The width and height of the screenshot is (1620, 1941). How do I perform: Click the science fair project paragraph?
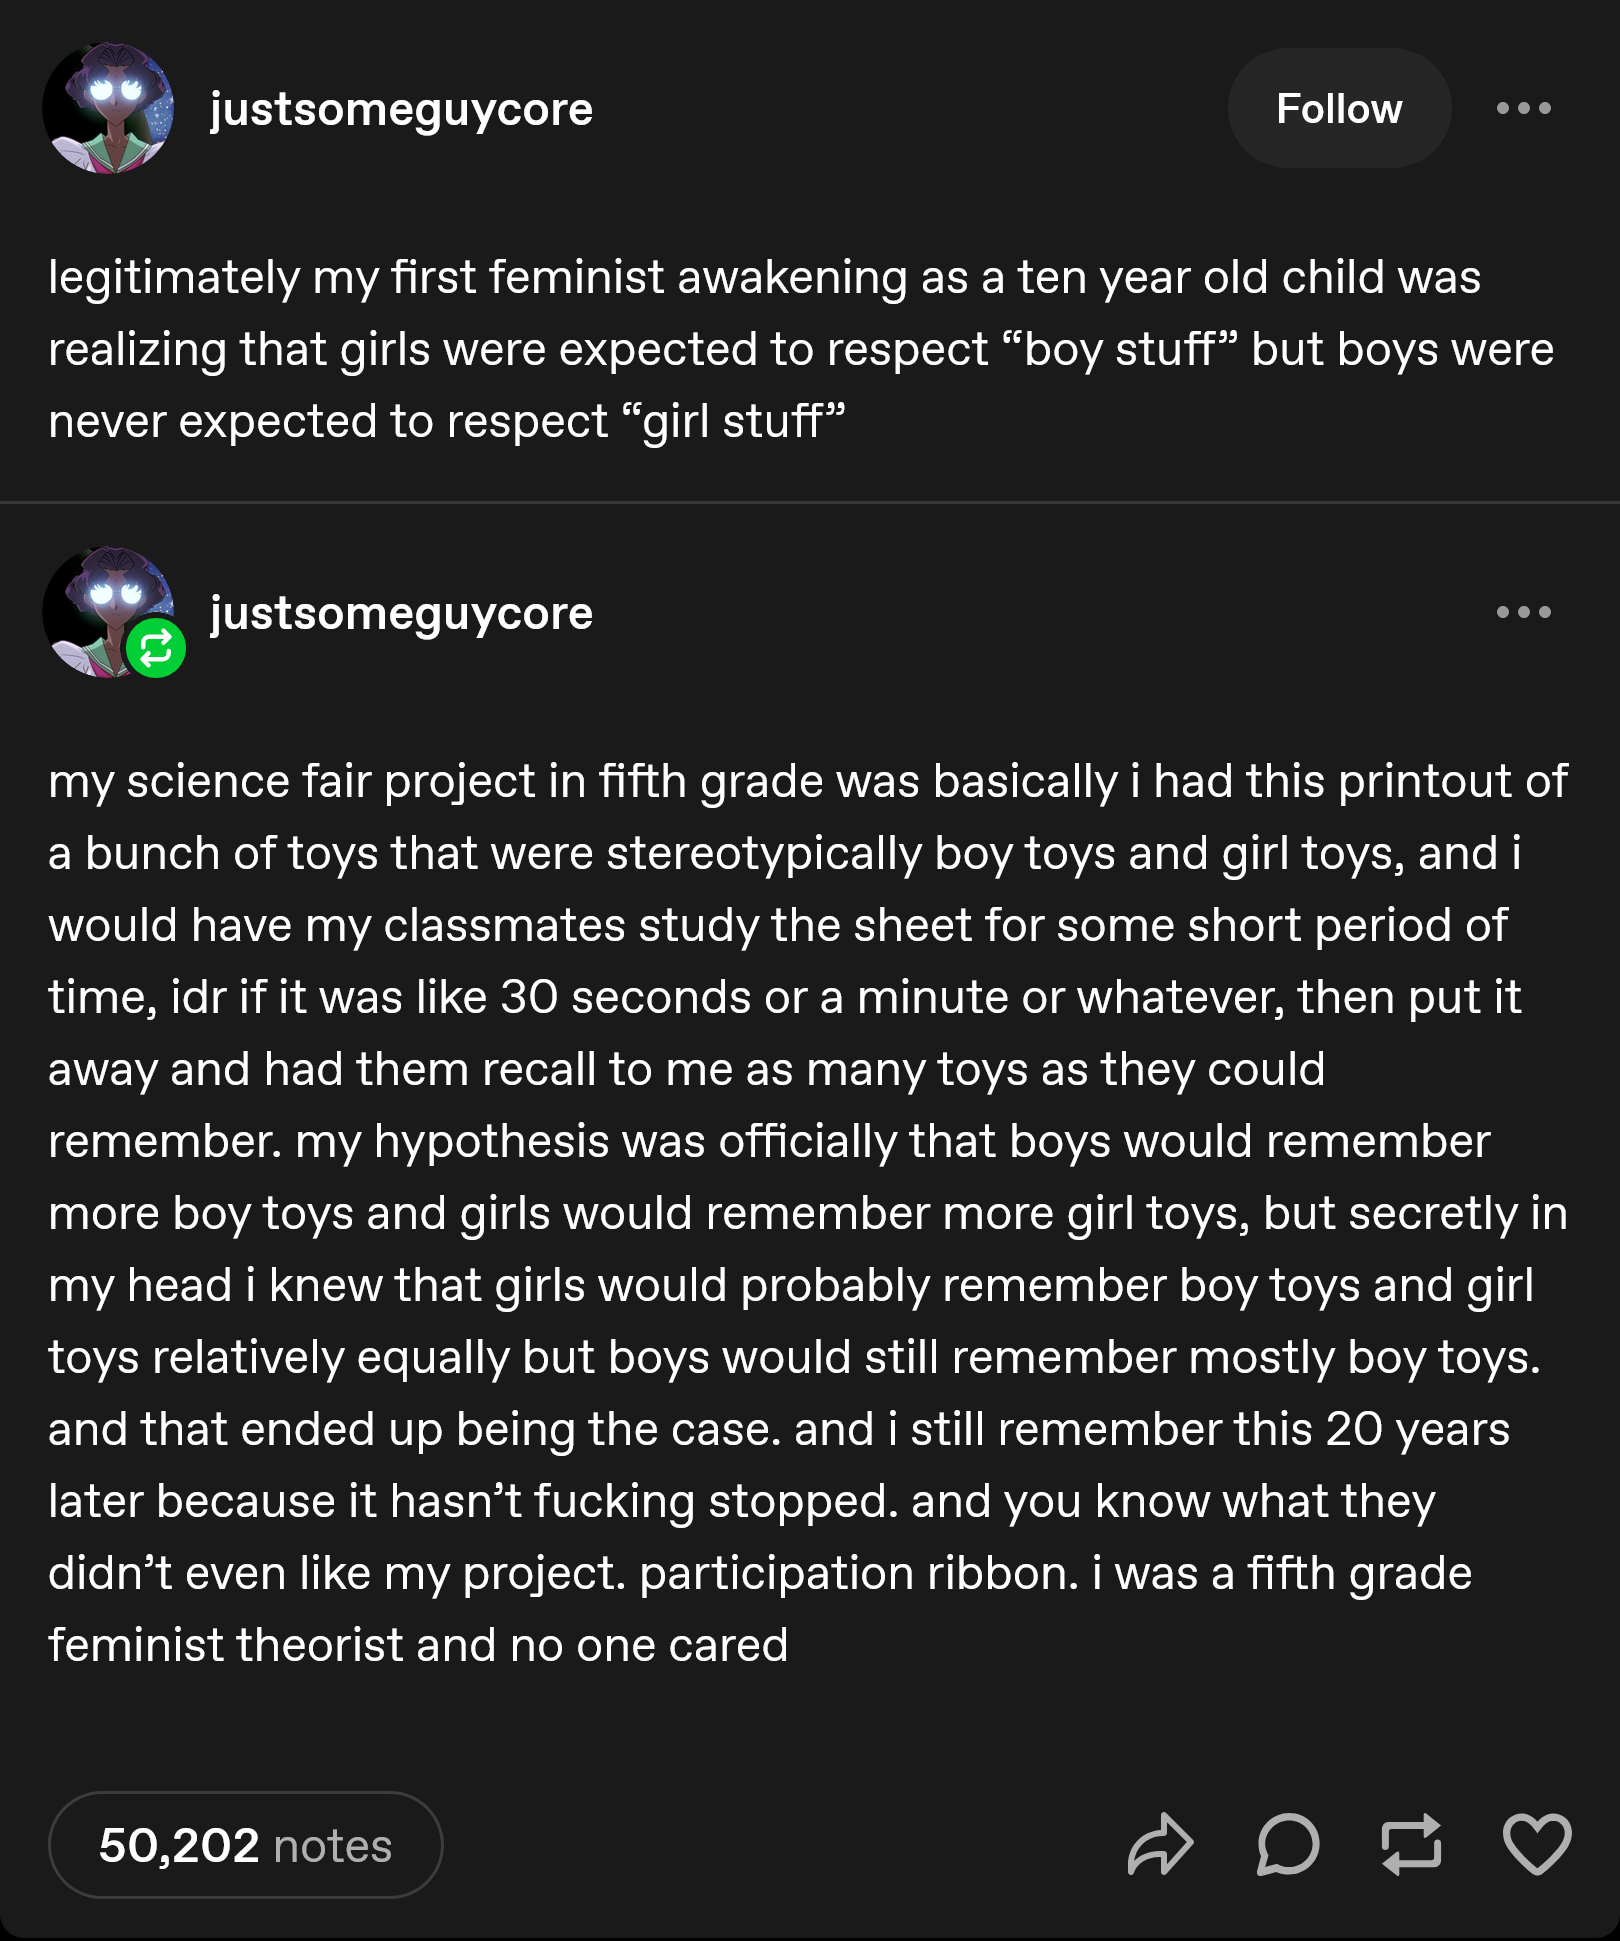(808, 1213)
